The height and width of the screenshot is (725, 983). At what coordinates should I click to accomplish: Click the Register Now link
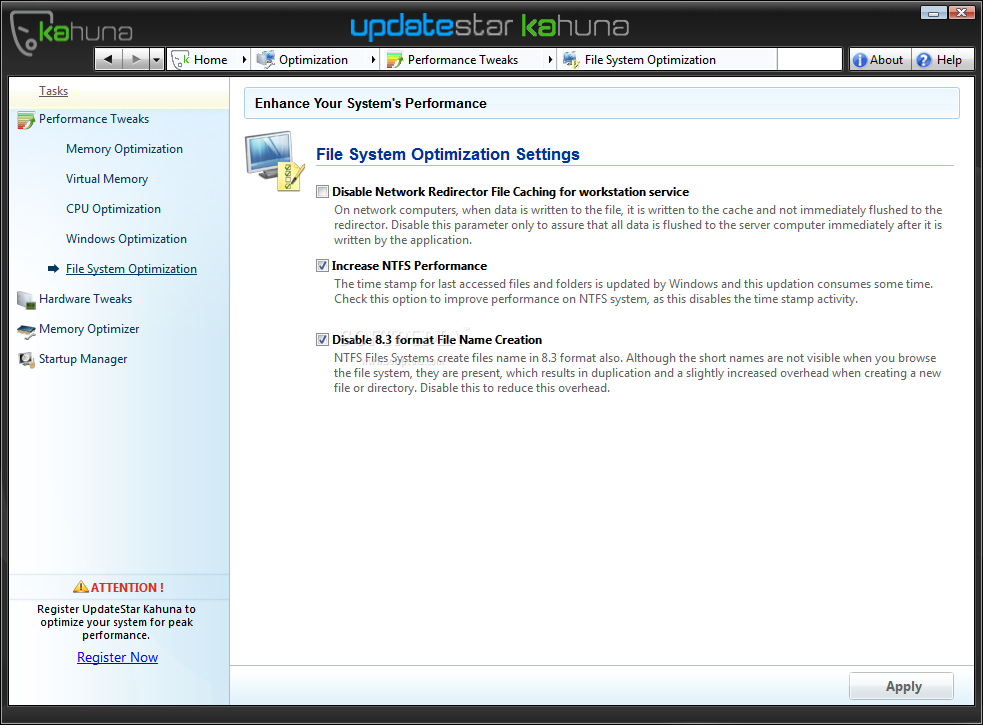point(117,657)
